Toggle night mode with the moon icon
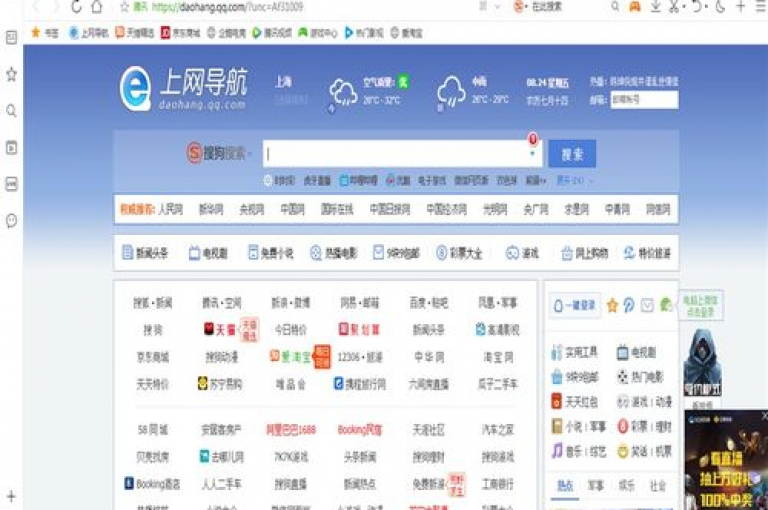 point(720,7)
